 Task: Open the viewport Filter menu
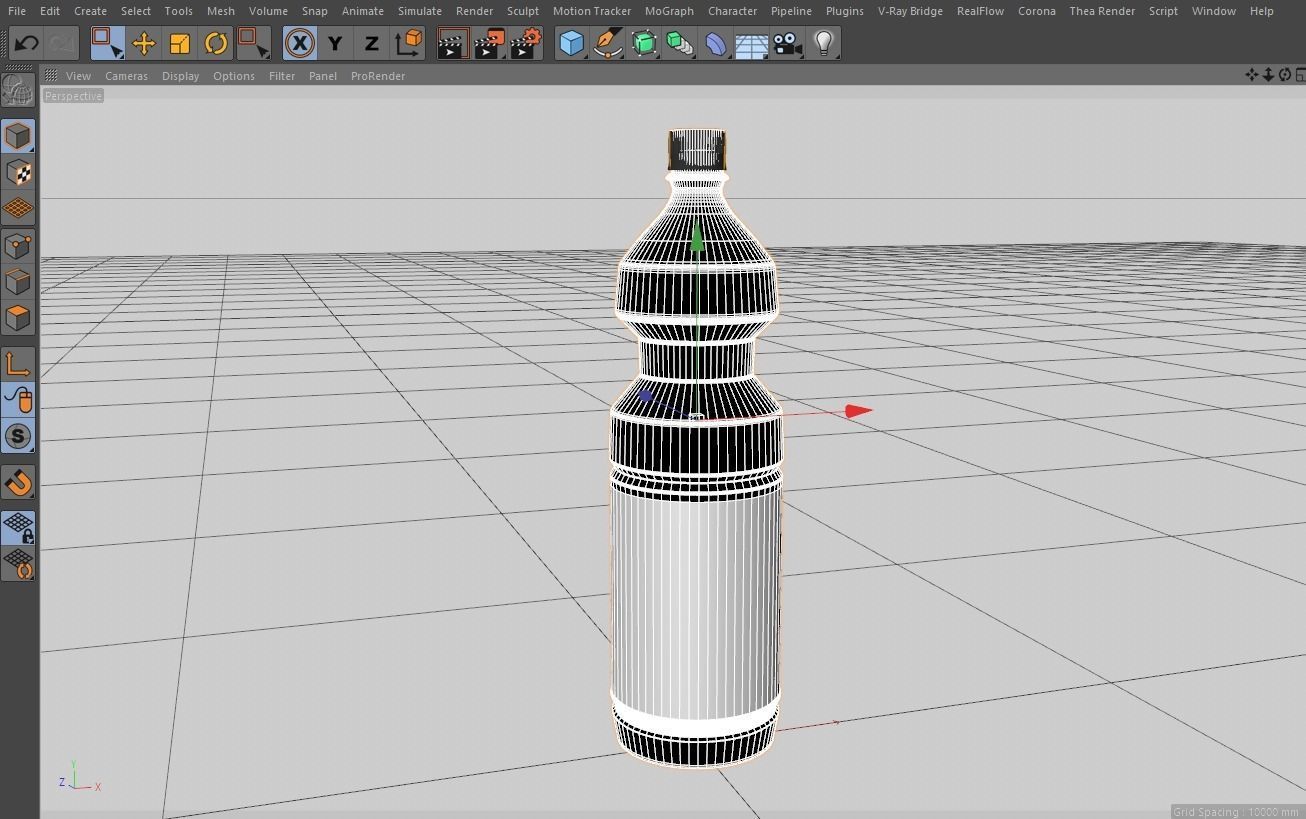(x=282, y=76)
